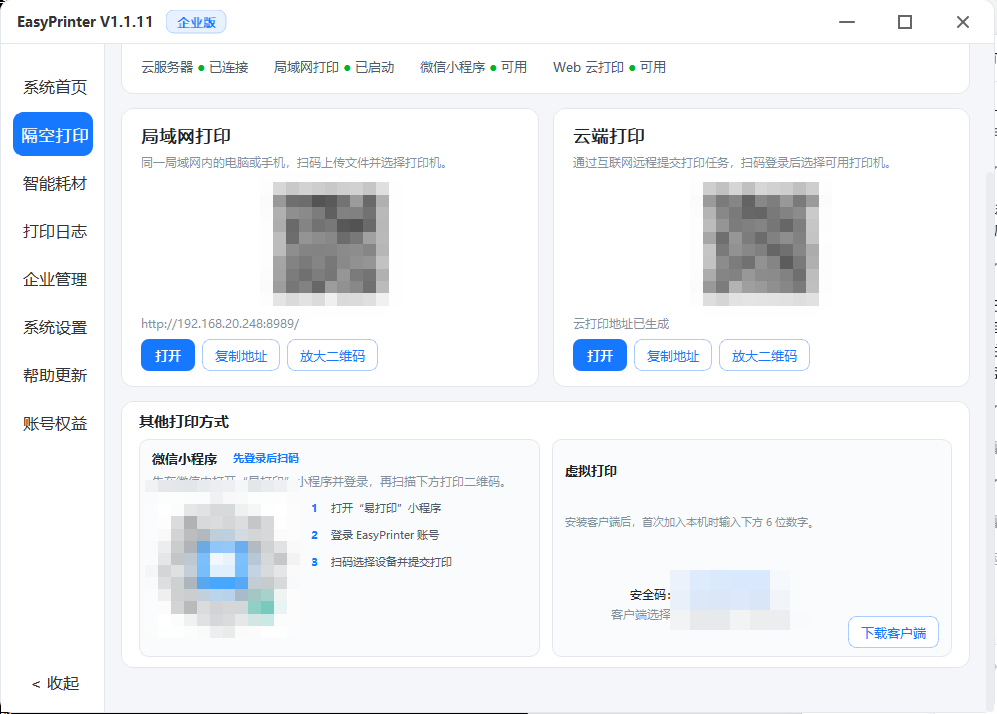Open 帮助更新 page
This screenshot has width=997, height=714.
click(x=55, y=375)
